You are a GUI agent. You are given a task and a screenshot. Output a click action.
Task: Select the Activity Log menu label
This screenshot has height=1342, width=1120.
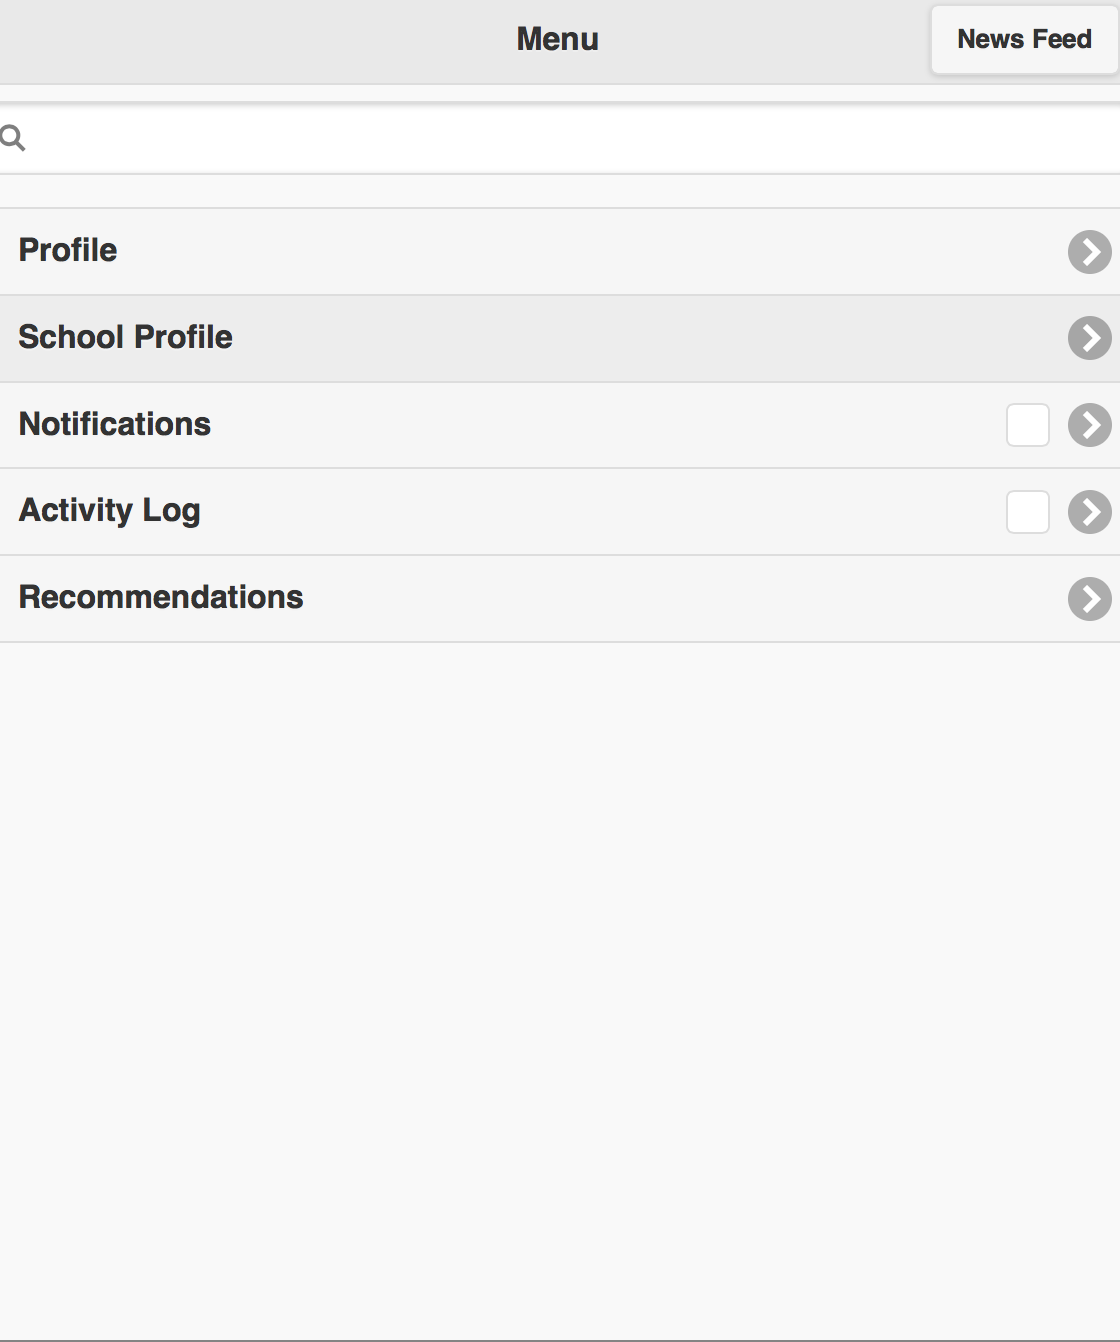[110, 511]
